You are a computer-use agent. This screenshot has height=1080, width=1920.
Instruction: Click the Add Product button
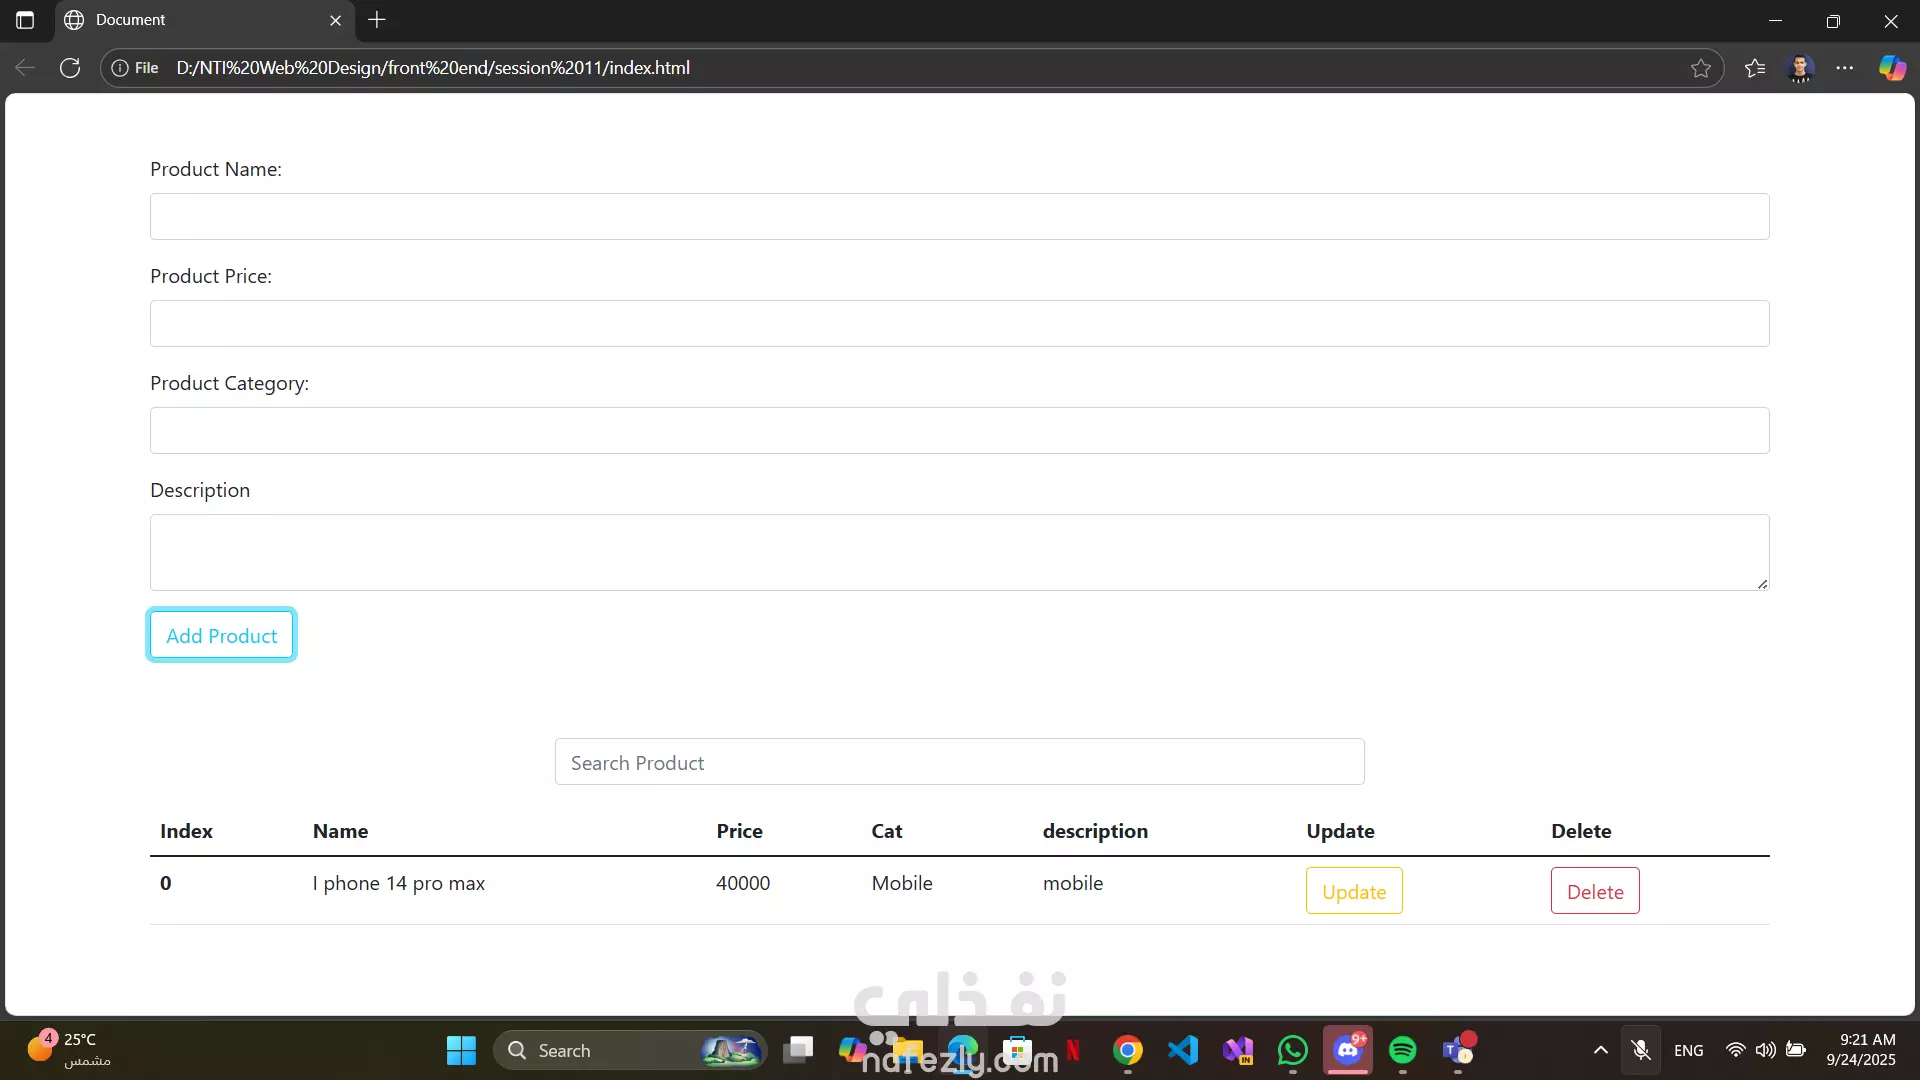pos(221,636)
